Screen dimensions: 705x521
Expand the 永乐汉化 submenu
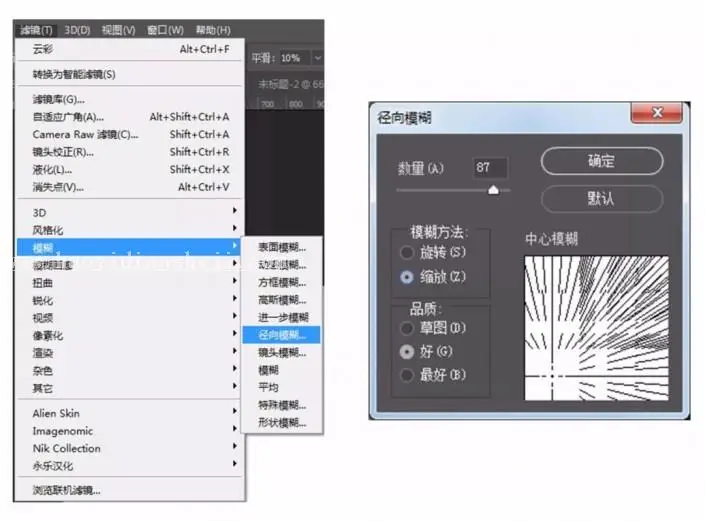pyautogui.click(x=130, y=466)
